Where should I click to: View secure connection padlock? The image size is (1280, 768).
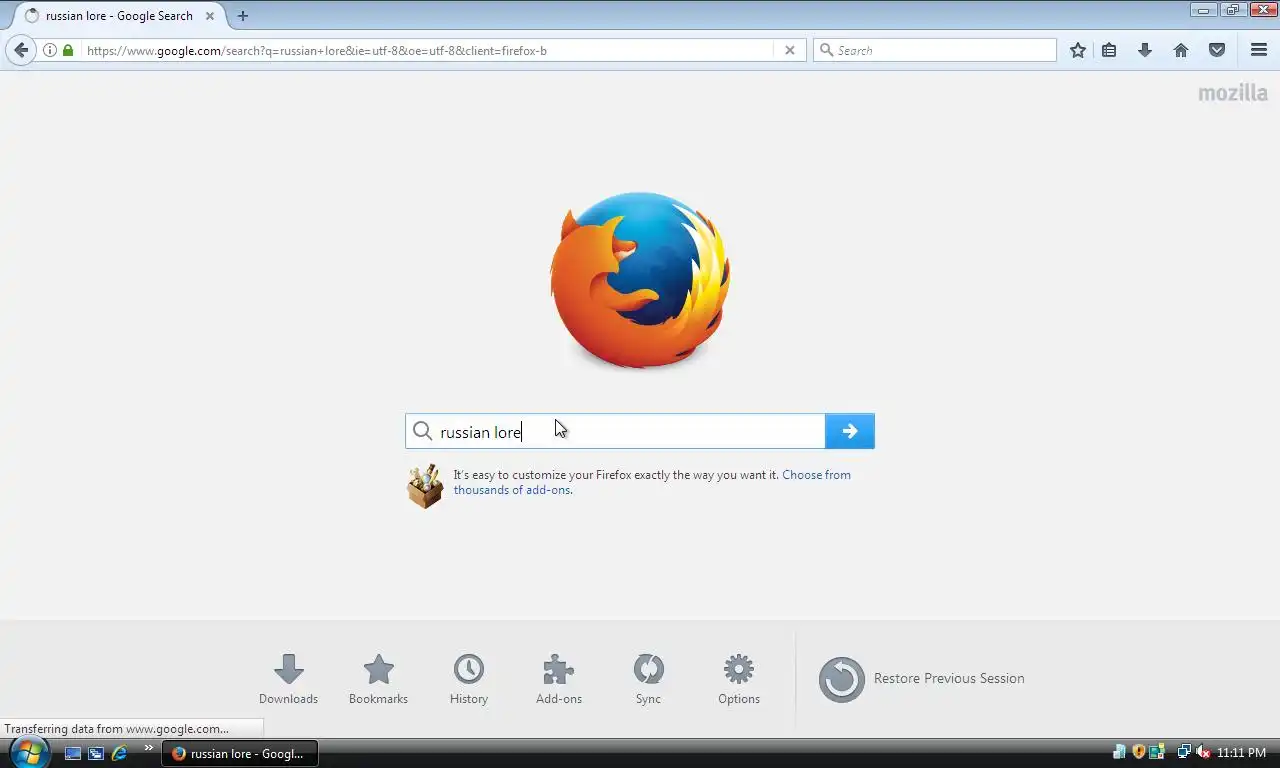[68, 50]
